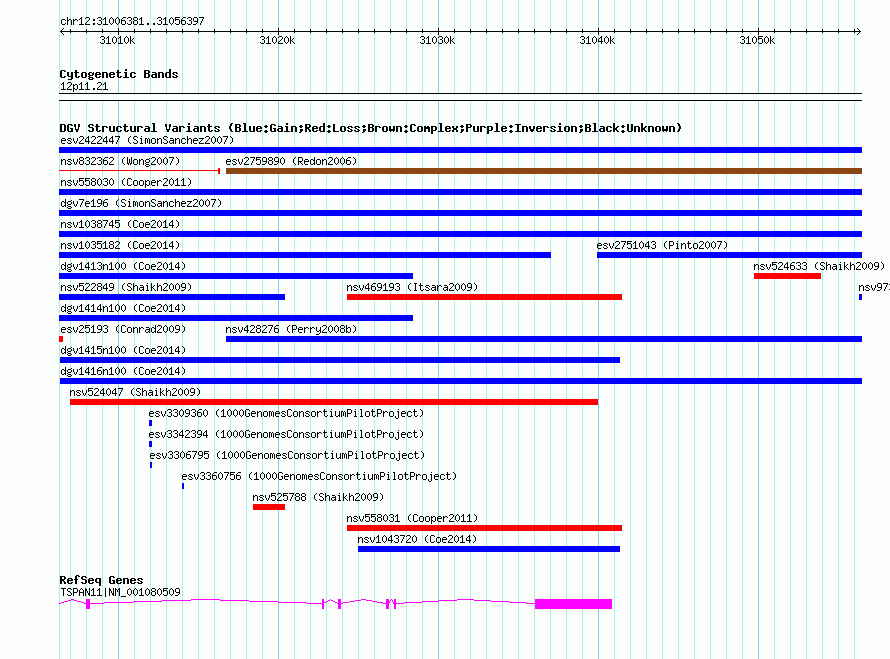Click the brown esv2759890 complex variant bar
The width and height of the screenshot is (890, 659).
point(544,171)
